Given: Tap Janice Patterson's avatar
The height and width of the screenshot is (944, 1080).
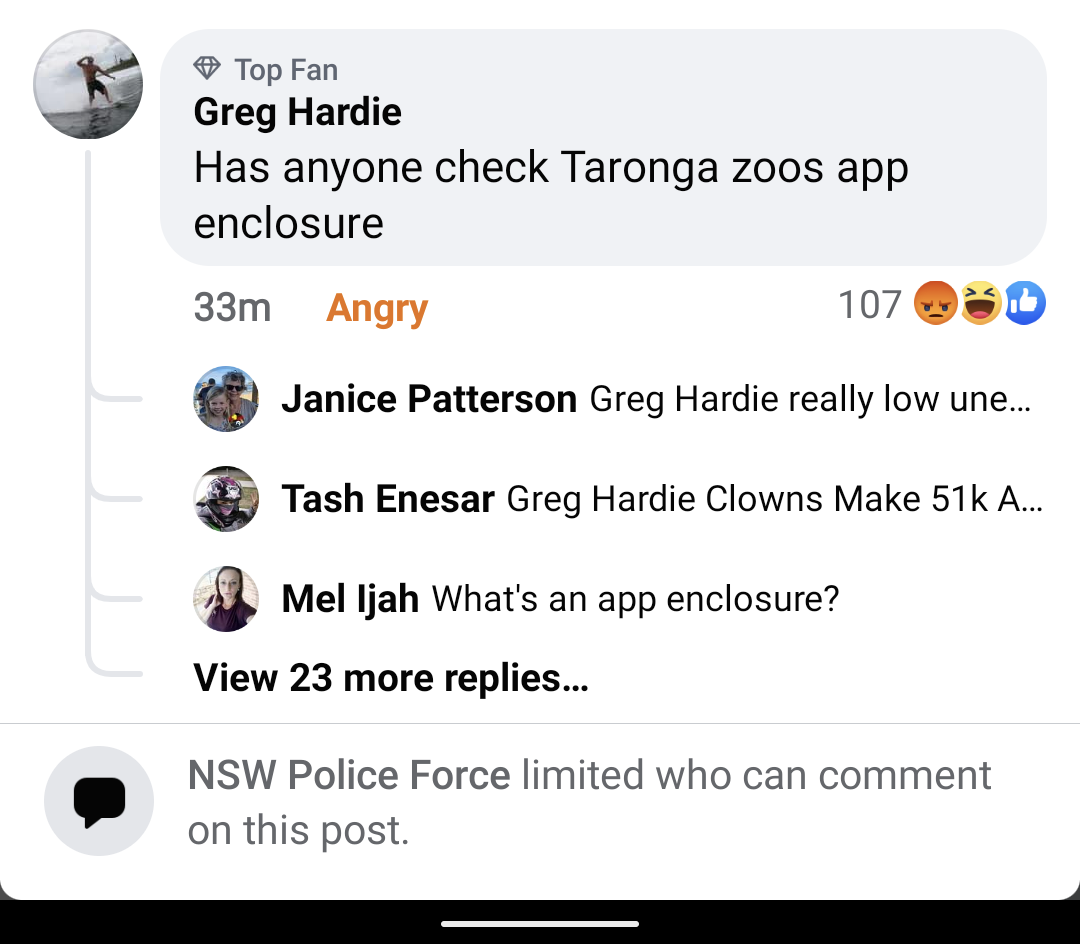Looking at the screenshot, I should (x=226, y=399).
